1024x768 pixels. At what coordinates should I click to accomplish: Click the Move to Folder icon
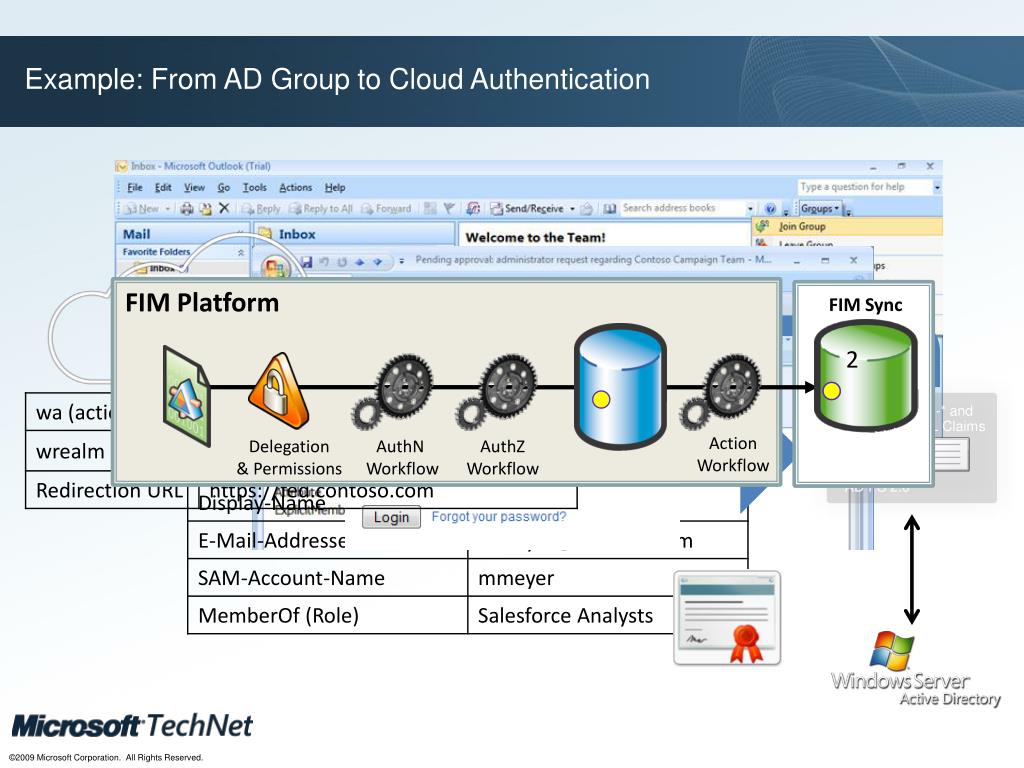click(205, 208)
